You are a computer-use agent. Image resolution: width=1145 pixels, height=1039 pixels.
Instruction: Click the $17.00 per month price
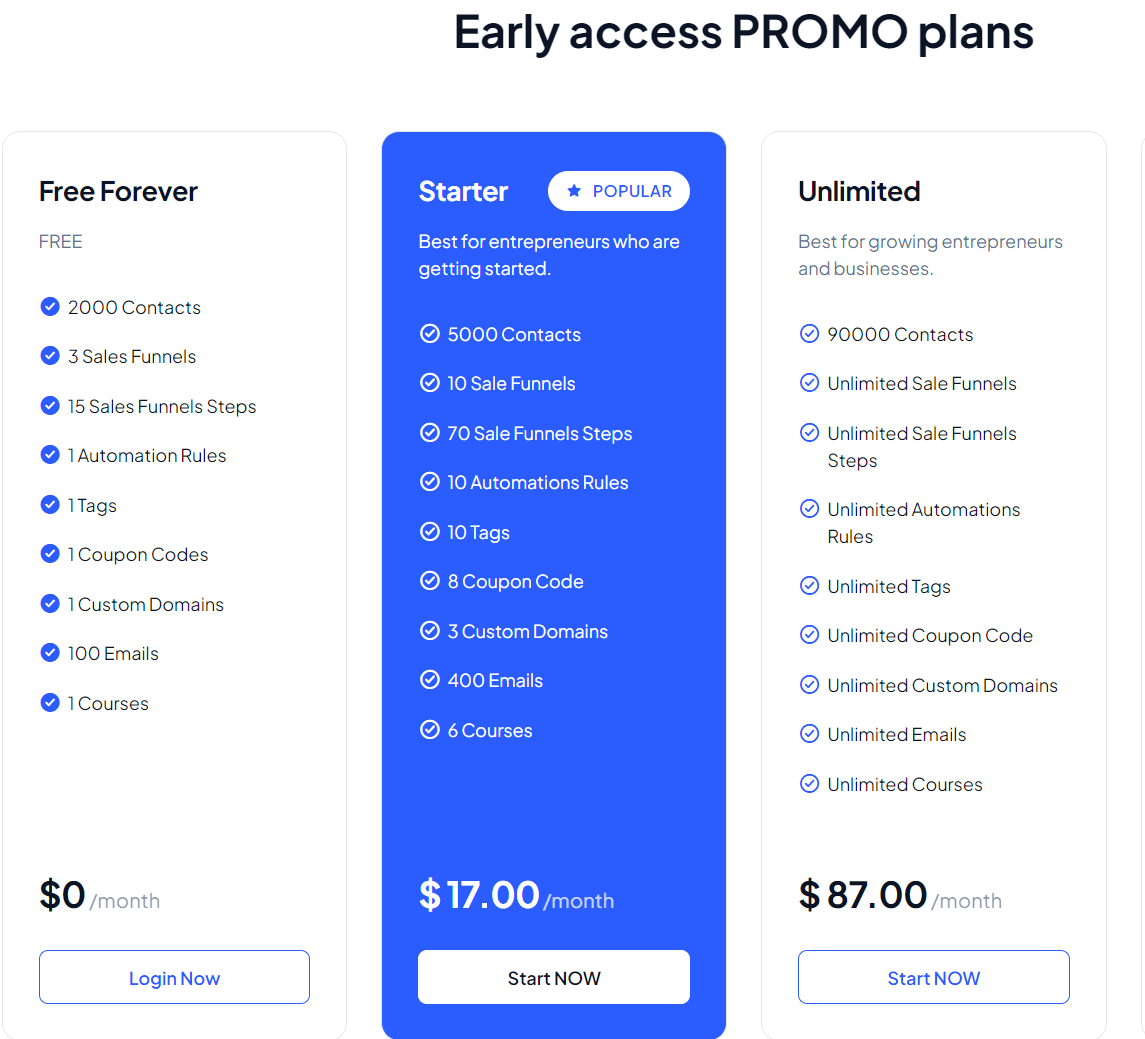[516, 895]
